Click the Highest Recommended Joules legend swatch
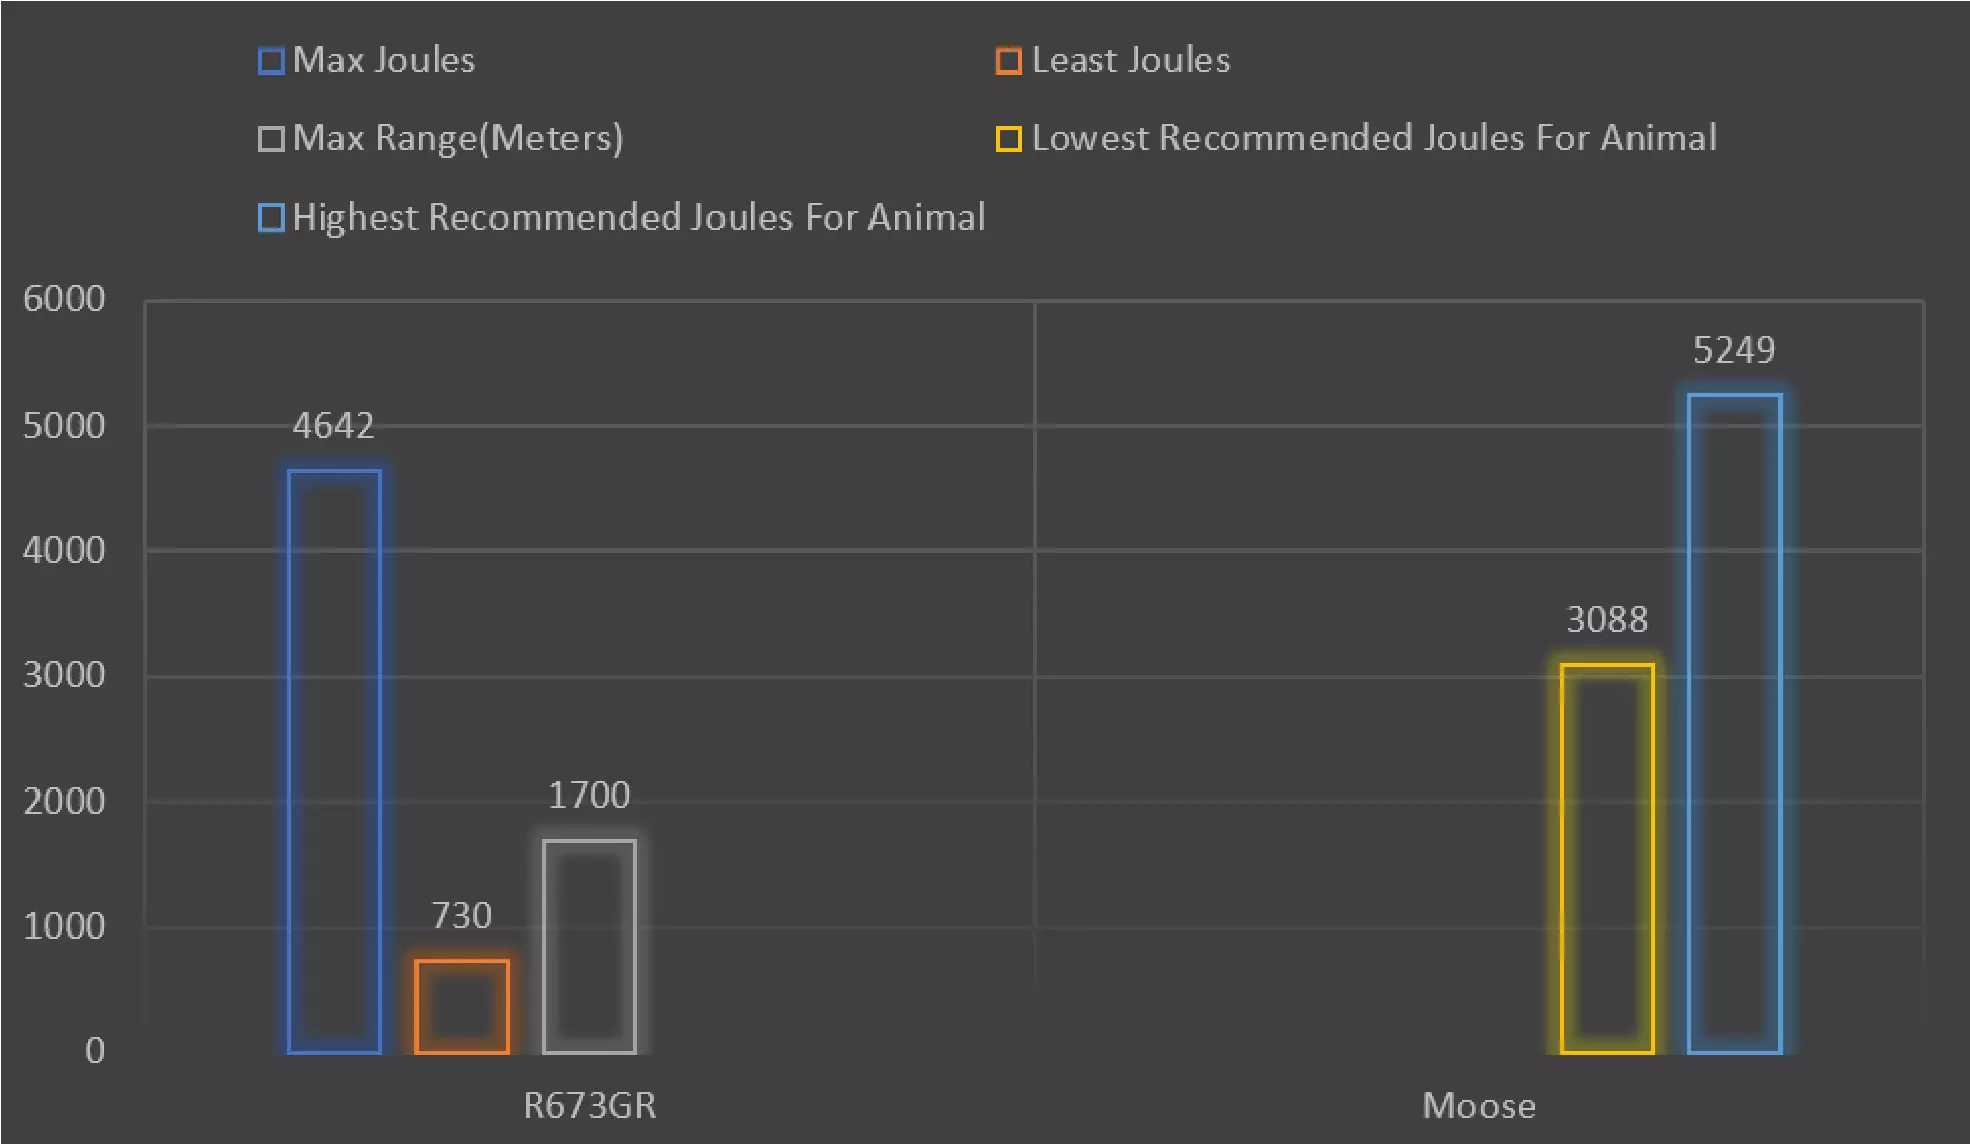This screenshot has width=1970, height=1144. [x=271, y=218]
